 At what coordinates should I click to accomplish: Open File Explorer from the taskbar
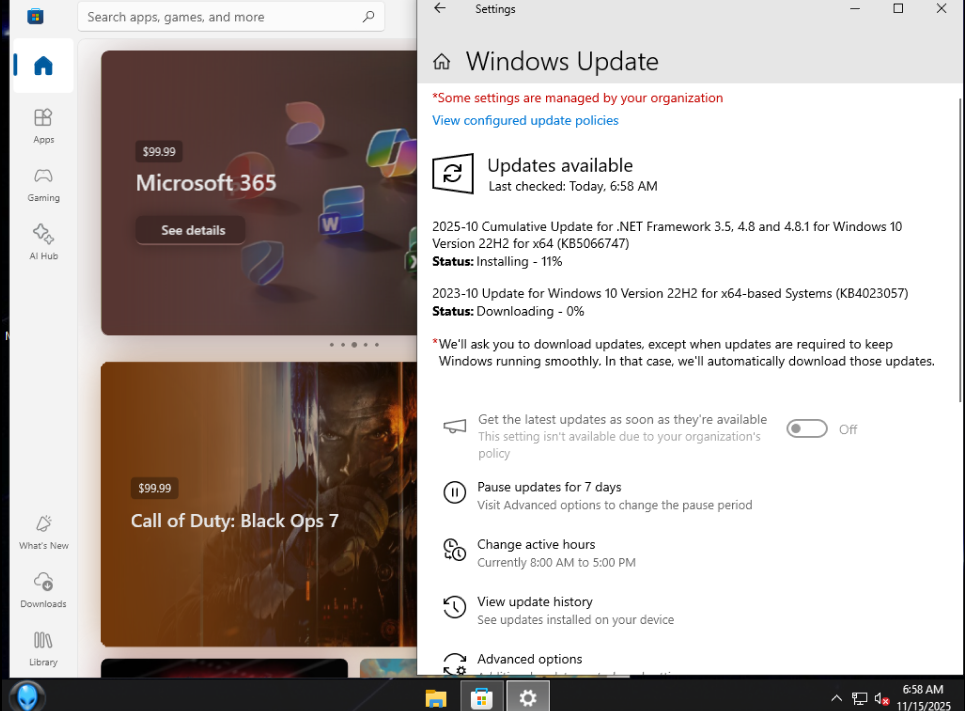tap(436, 698)
